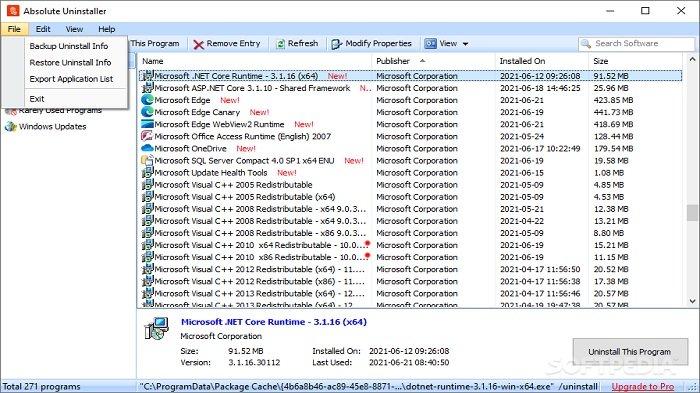Click the Upgrade to Pro link
This screenshot has height=393, width=700.
(x=642, y=387)
